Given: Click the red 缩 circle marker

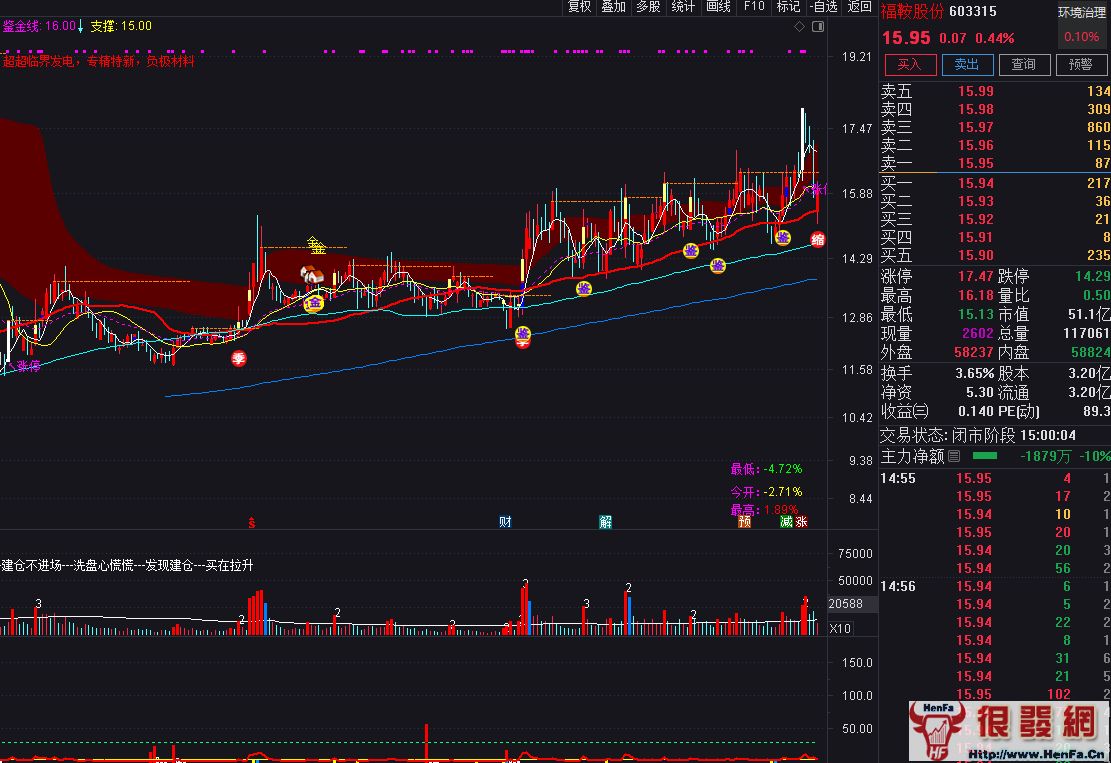Looking at the screenshot, I should 818,240.
